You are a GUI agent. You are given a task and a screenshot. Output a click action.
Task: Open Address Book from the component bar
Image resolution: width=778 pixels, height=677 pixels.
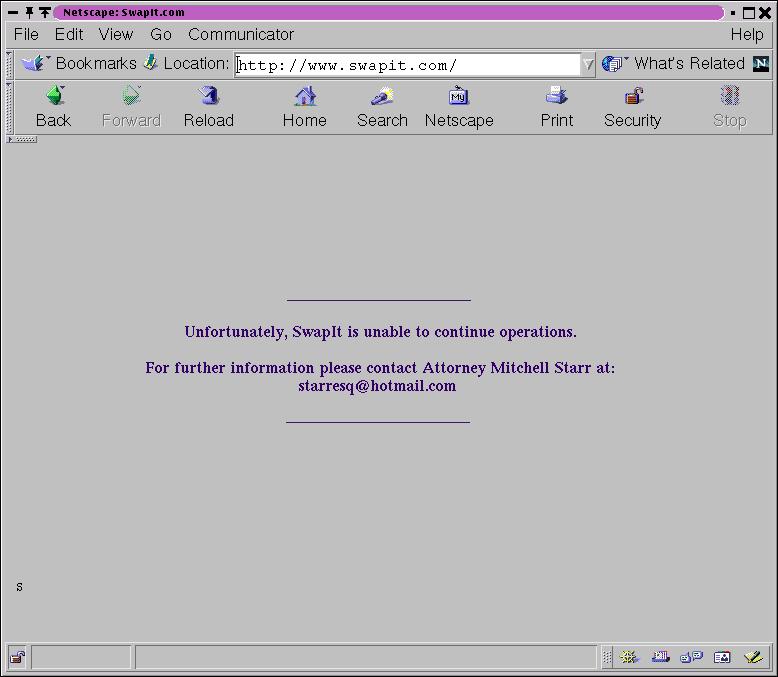pyautogui.click(x=722, y=657)
